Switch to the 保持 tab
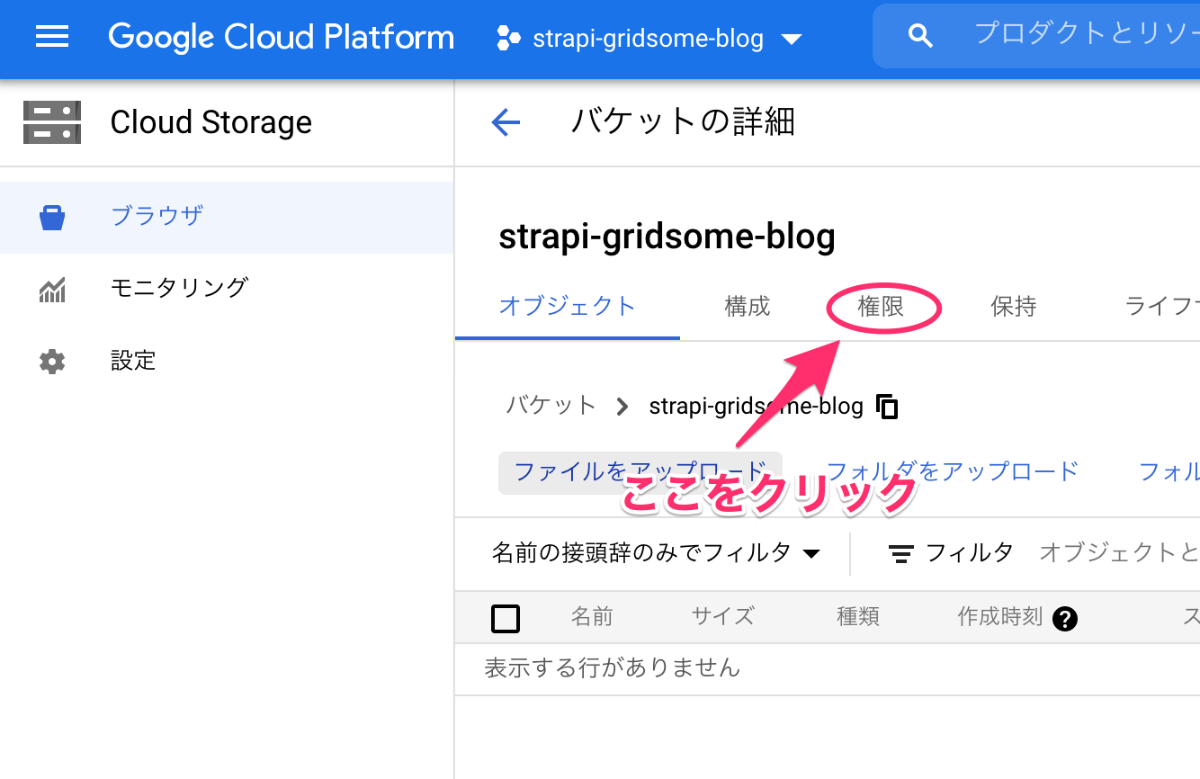This screenshot has width=1200, height=779. click(x=1013, y=306)
